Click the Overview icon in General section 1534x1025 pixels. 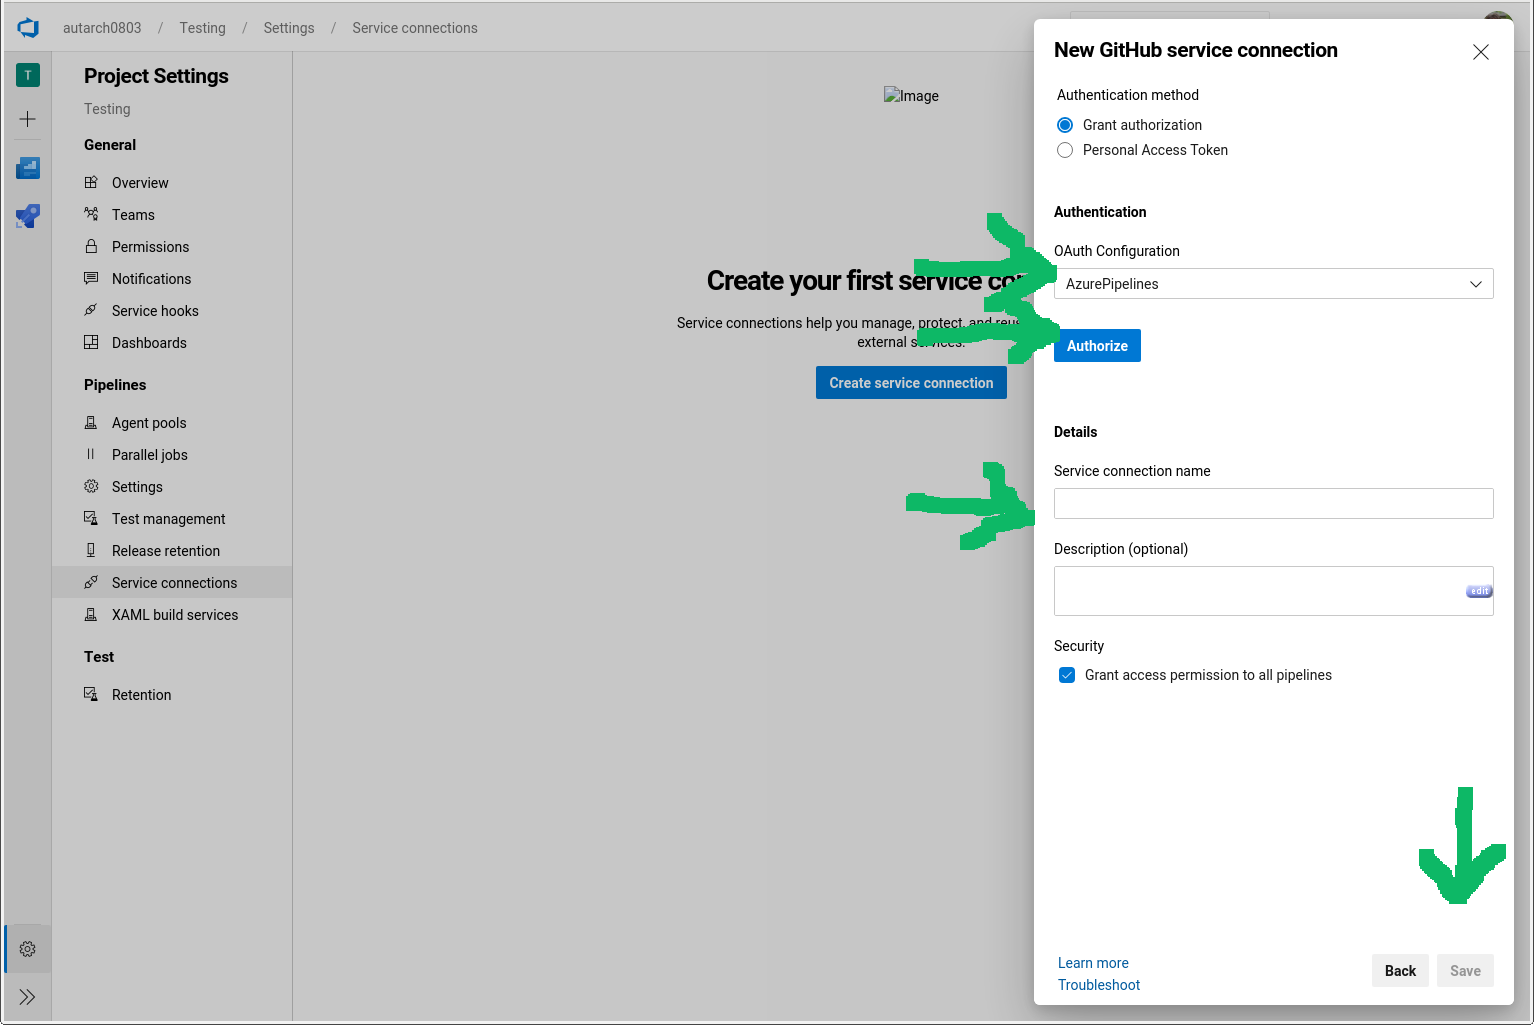point(91,182)
